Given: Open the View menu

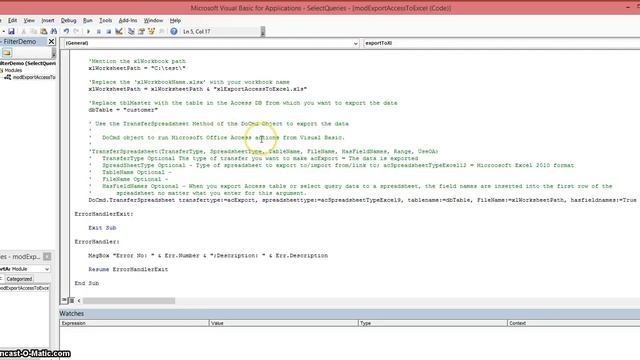Looking at the screenshot, I should tap(29, 20).
